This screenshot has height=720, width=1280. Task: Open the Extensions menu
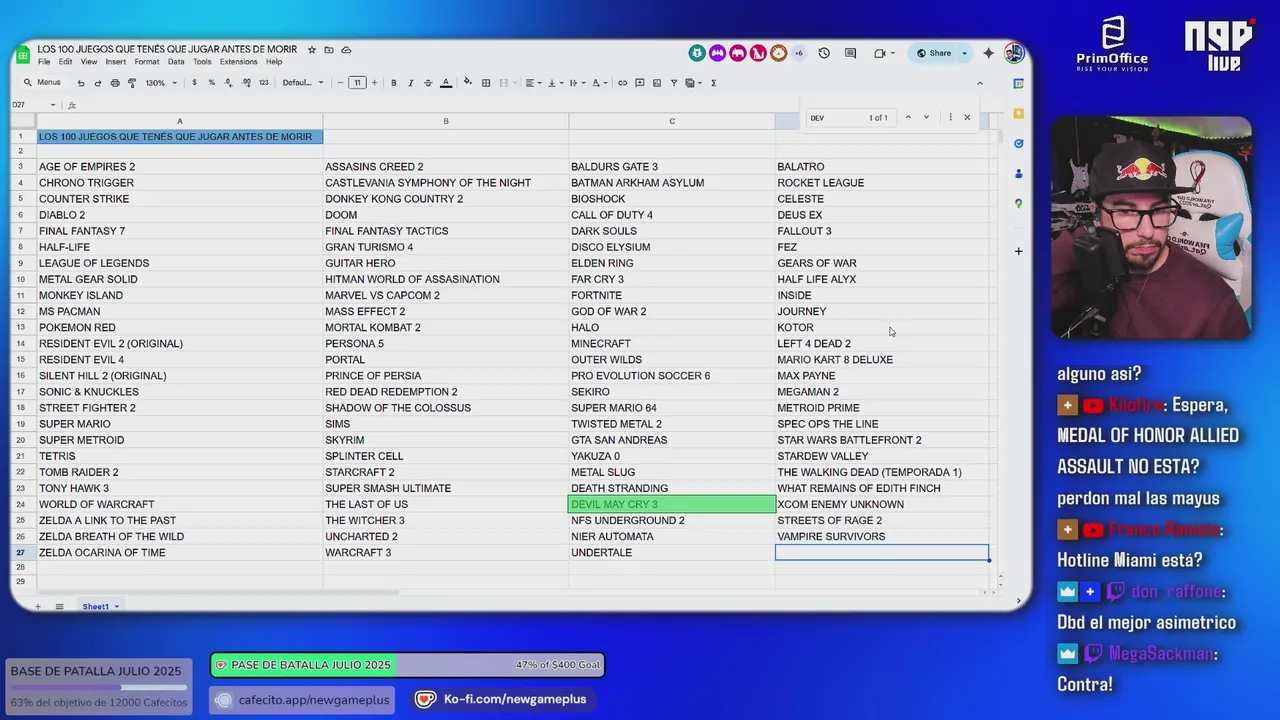239,62
